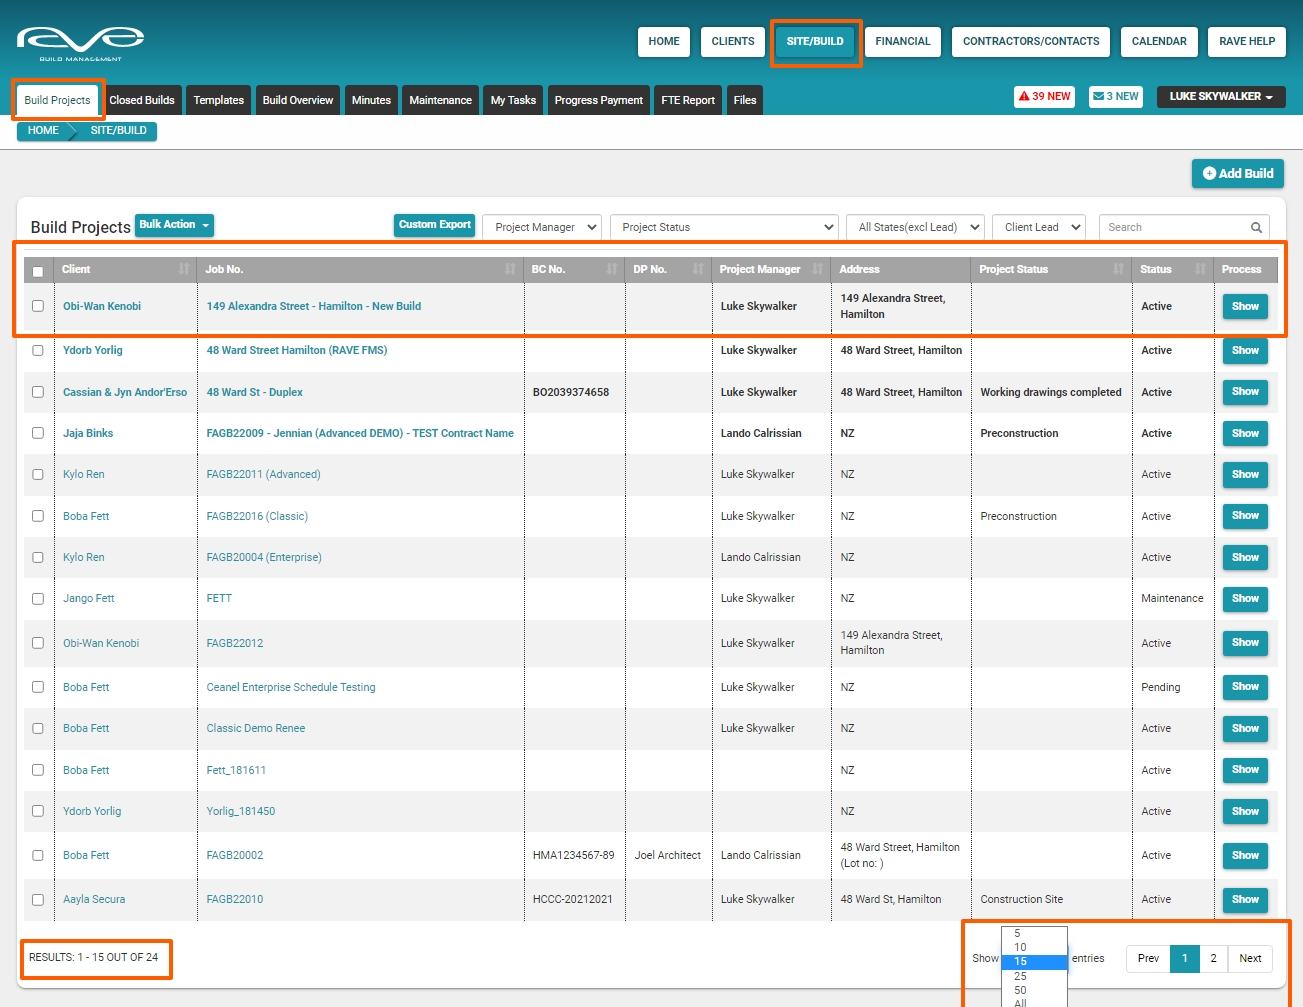Viewport: 1303px width, 1007px height.
Task: Go to the FINANCIAL menu
Action: 902,42
